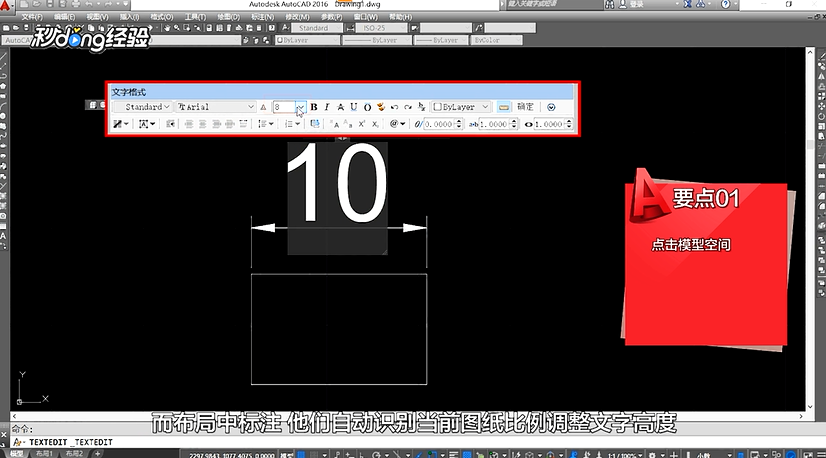Switch to the 布局1 layout tab
This screenshot has width=826, height=458.
44,453
